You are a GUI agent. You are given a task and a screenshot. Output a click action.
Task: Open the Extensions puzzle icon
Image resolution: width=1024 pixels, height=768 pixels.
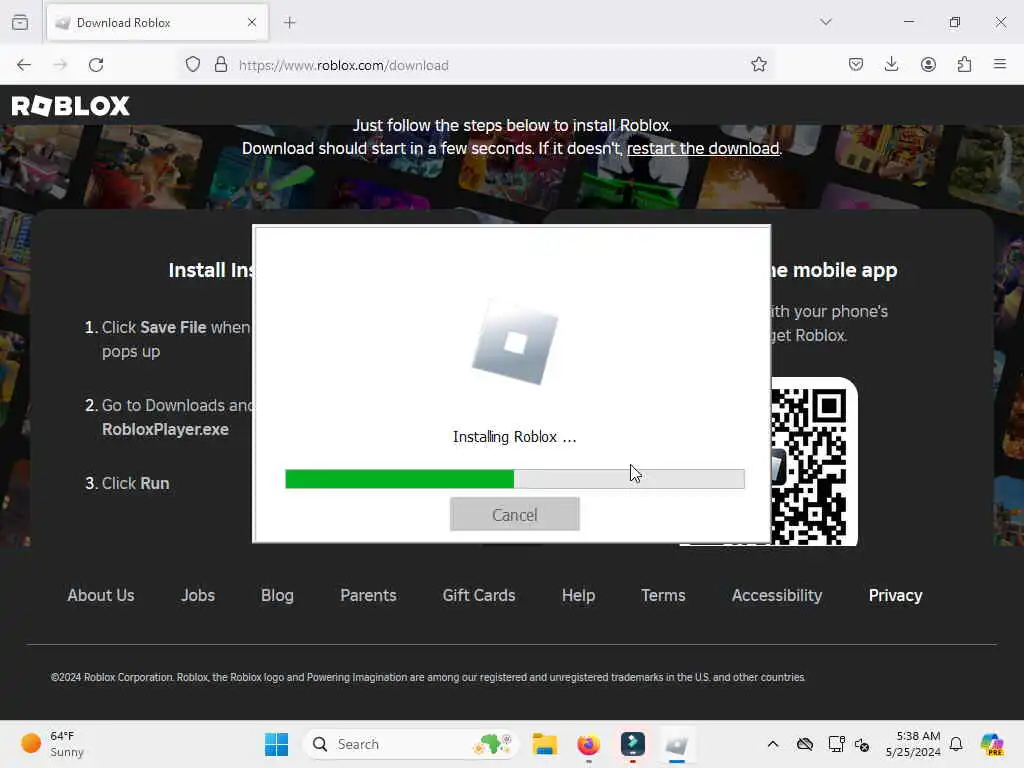click(x=964, y=65)
